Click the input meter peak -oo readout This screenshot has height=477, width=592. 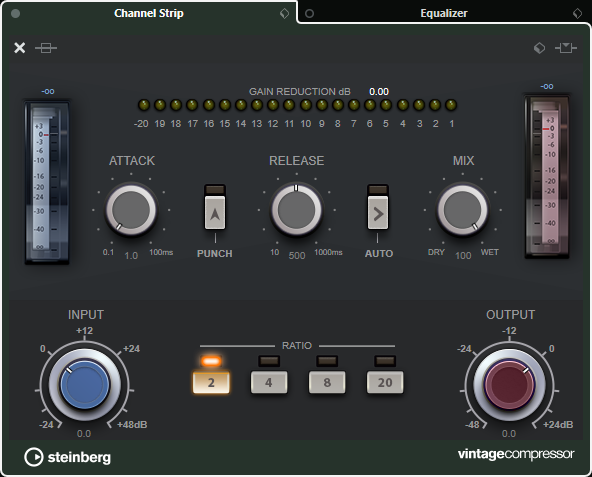[x=48, y=91]
